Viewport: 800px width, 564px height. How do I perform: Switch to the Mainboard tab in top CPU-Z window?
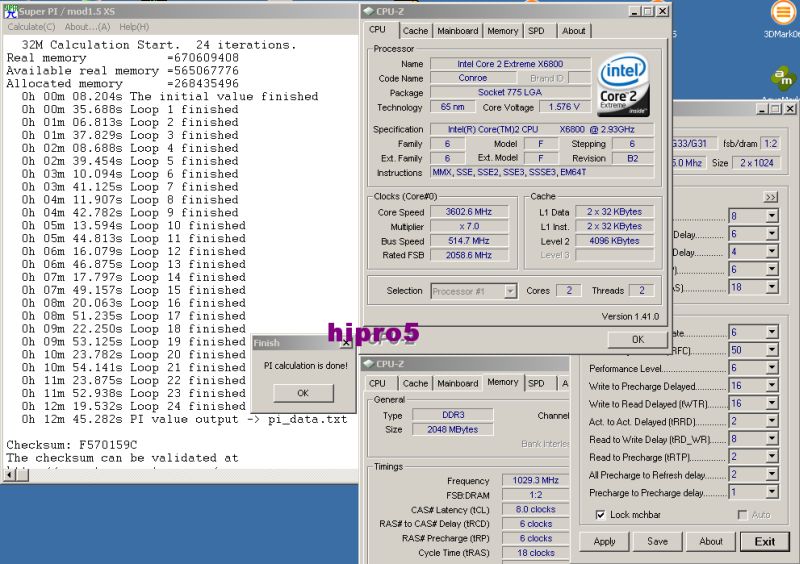click(457, 31)
